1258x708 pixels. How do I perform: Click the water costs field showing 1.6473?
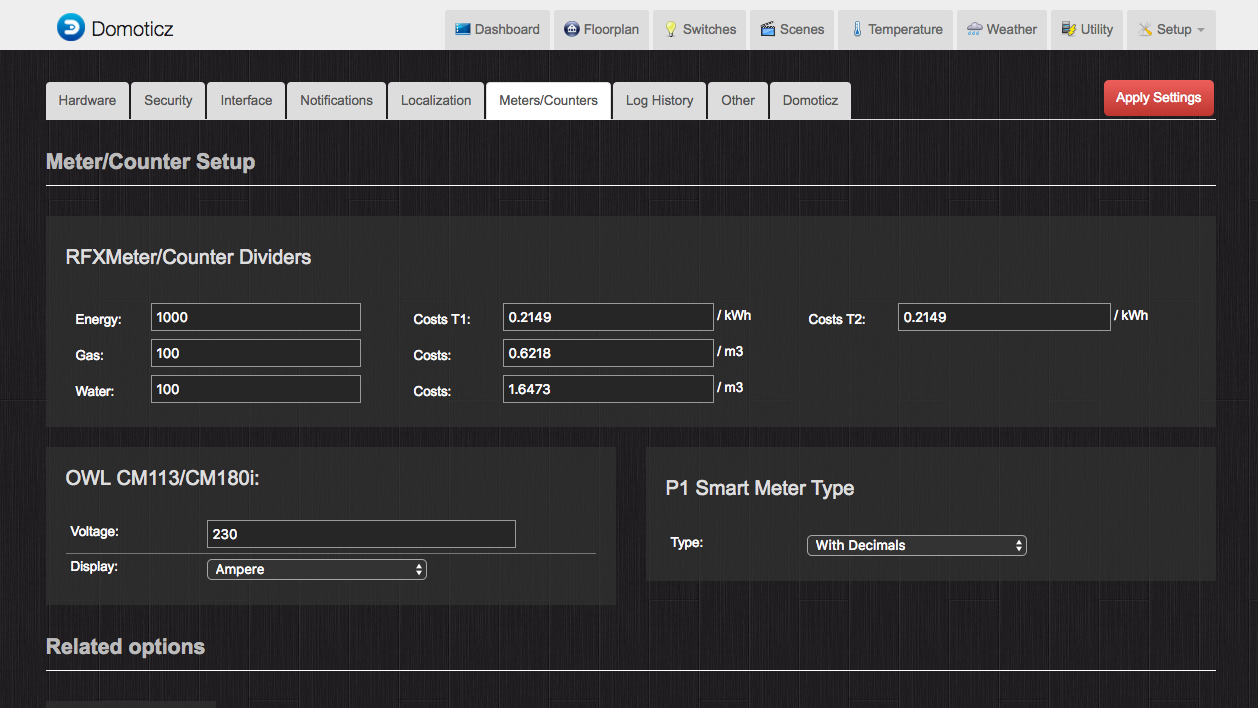click(x=608, y=389)
